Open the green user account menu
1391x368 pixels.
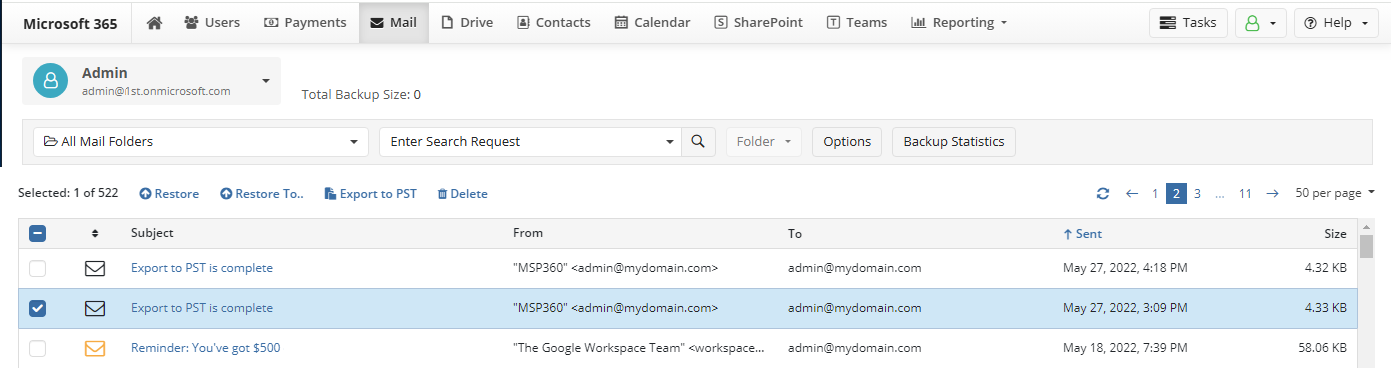1260,23
